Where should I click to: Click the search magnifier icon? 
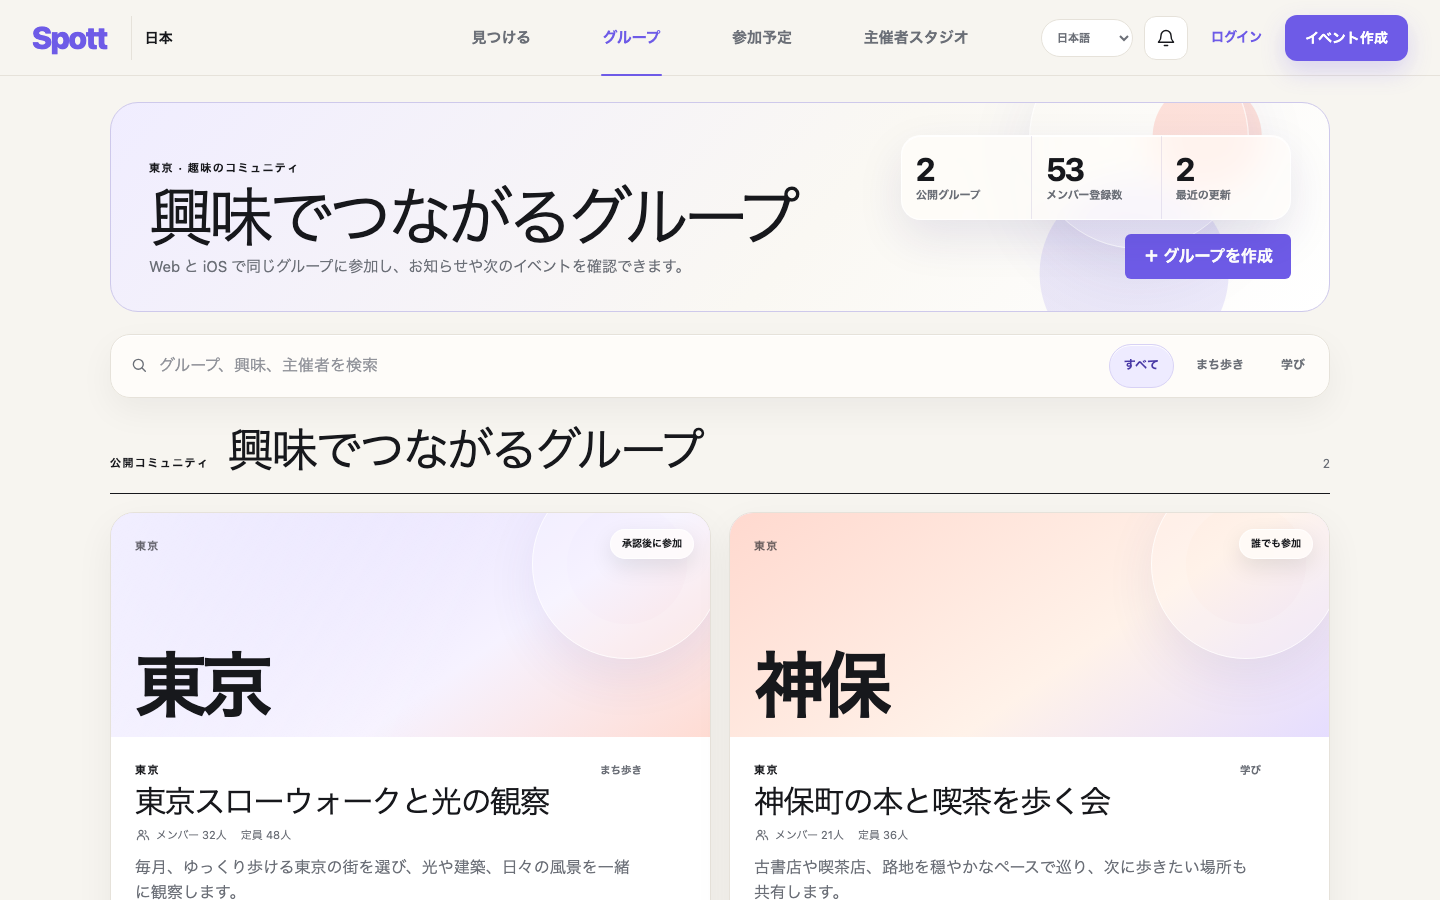pos(139,366)
